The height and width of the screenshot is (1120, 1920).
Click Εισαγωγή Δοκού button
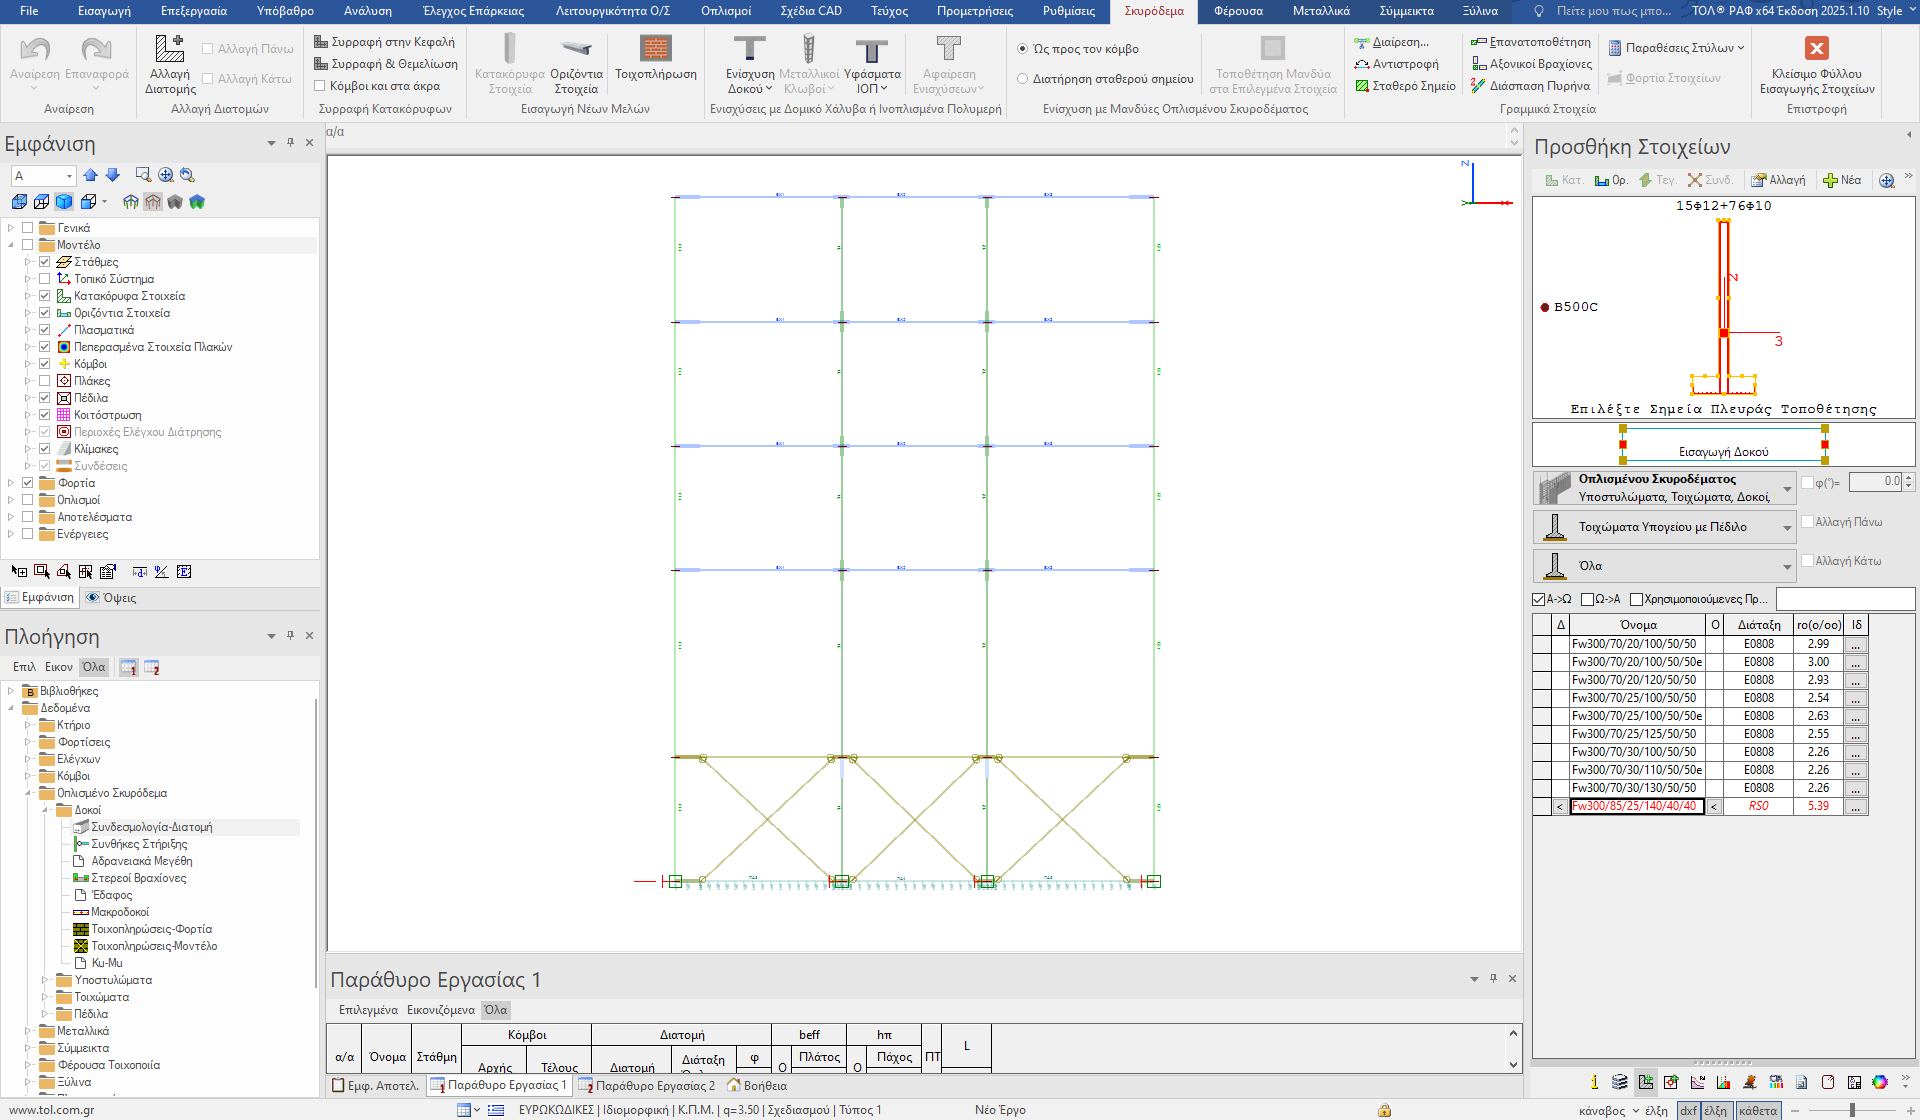pos(1723,452)
